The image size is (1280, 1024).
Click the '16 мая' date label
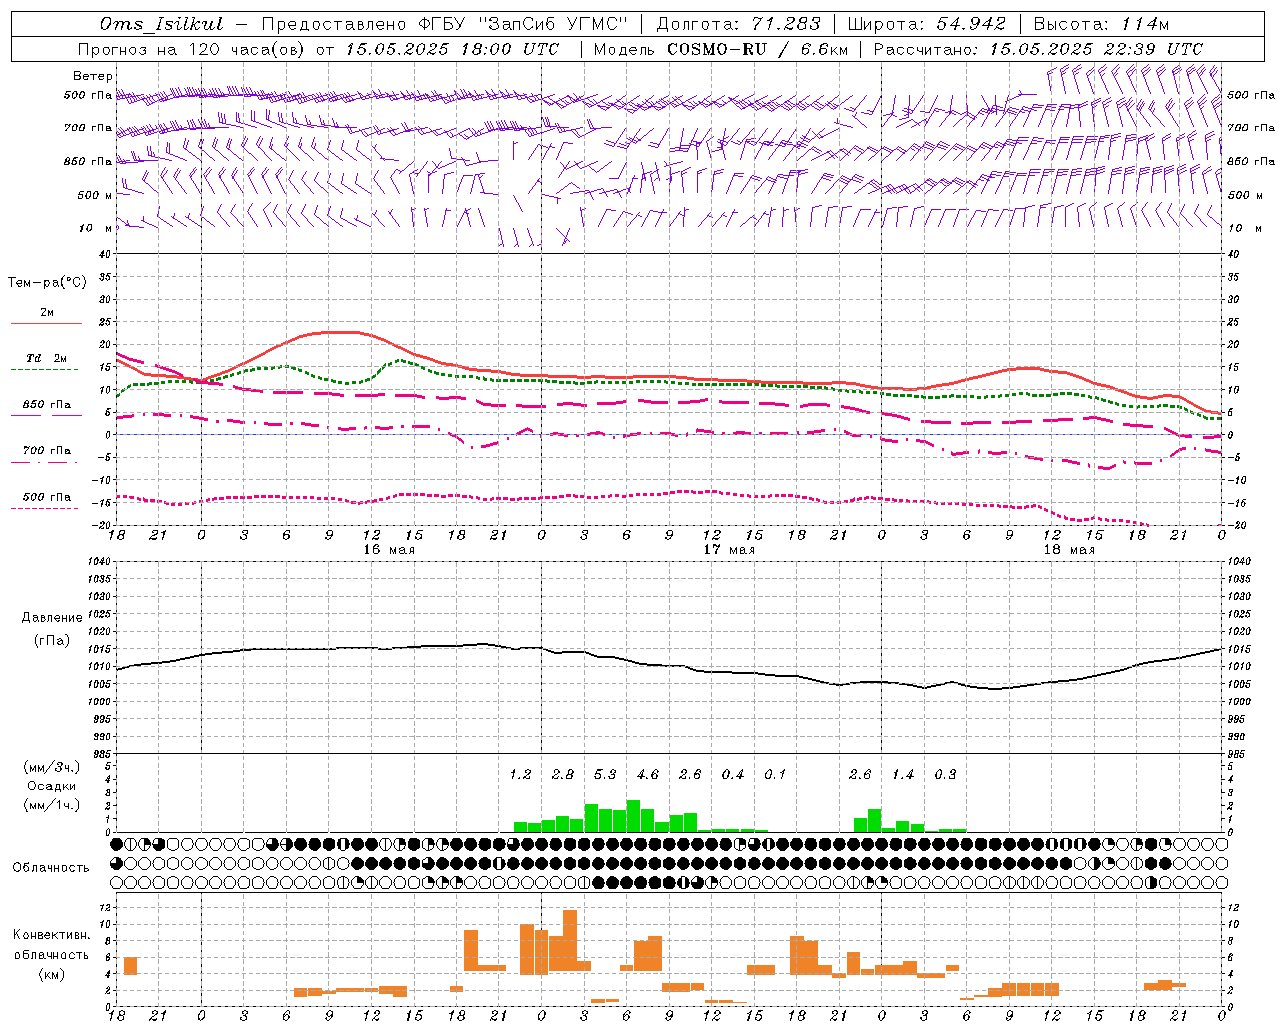tap(389, 550)
